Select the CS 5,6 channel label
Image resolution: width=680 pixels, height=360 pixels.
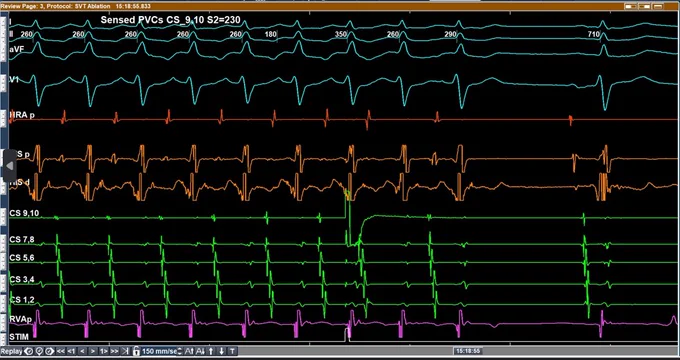coord(22,258)
